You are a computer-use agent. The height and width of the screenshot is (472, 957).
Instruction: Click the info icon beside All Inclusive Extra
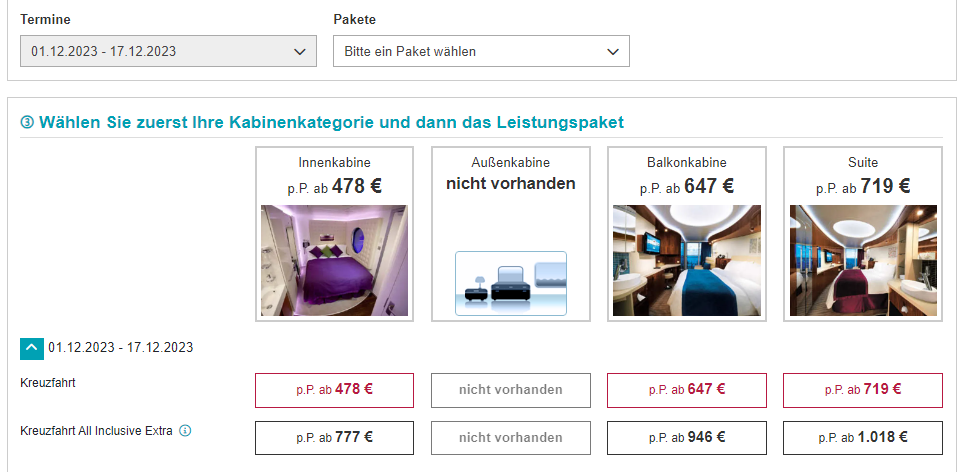click(x=186, y=430)
